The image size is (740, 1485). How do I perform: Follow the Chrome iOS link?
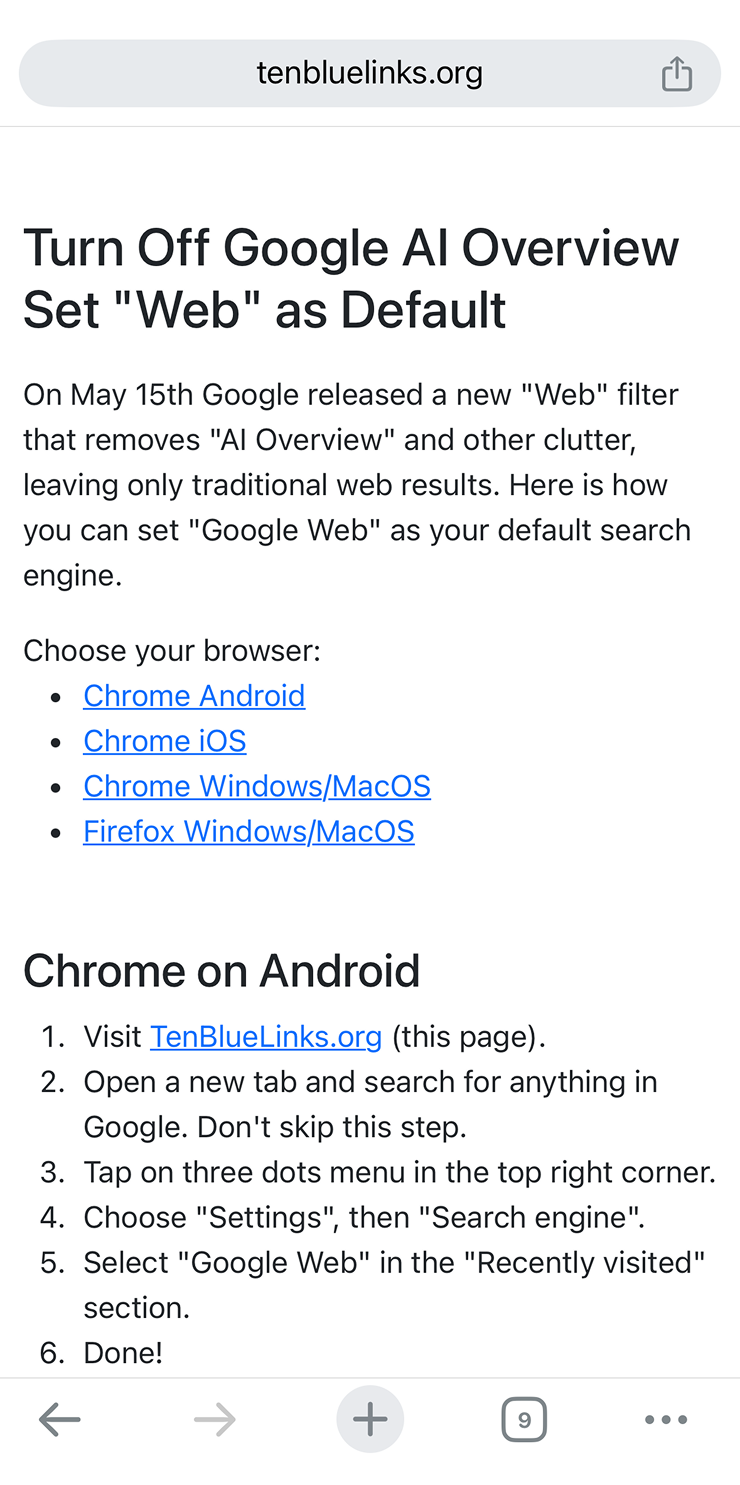[164, 740]
